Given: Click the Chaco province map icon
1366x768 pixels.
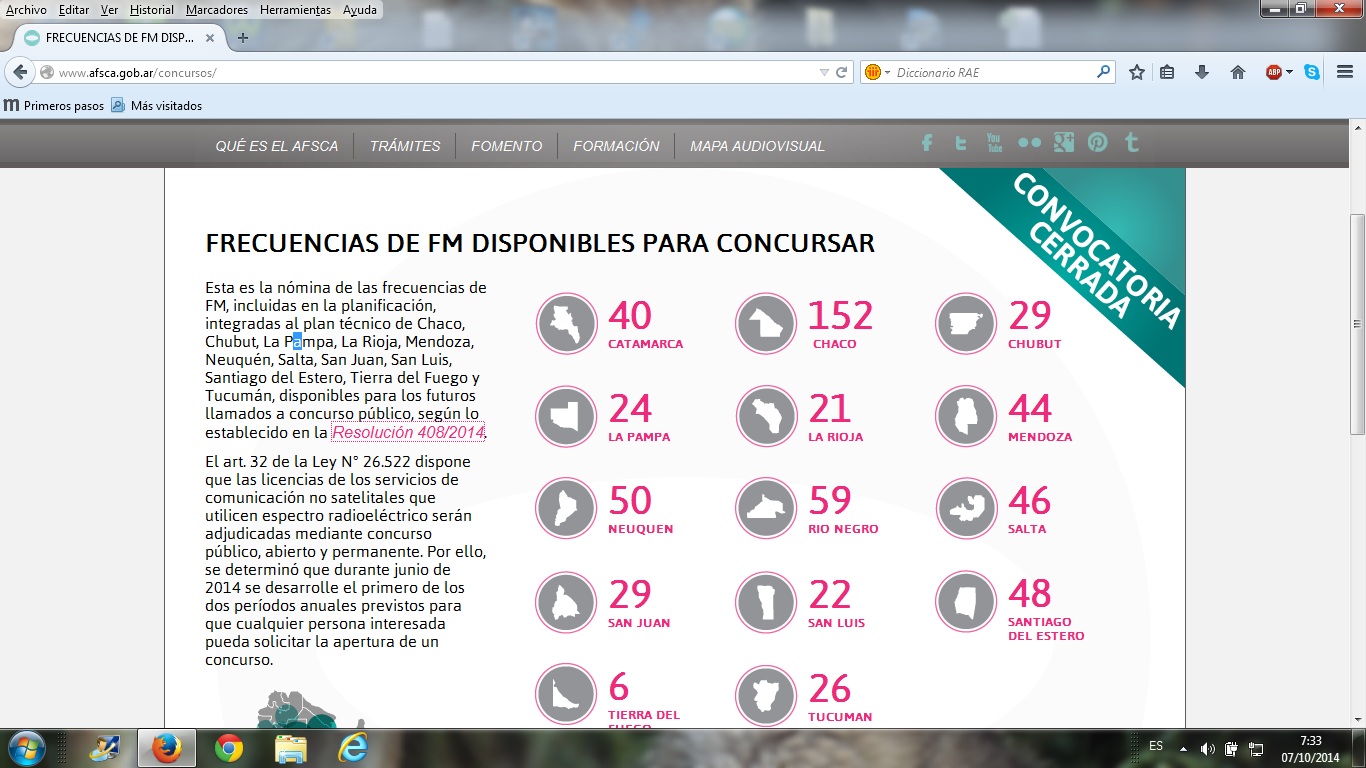Looking at the screenshot, I should click(x=766, y=323).
